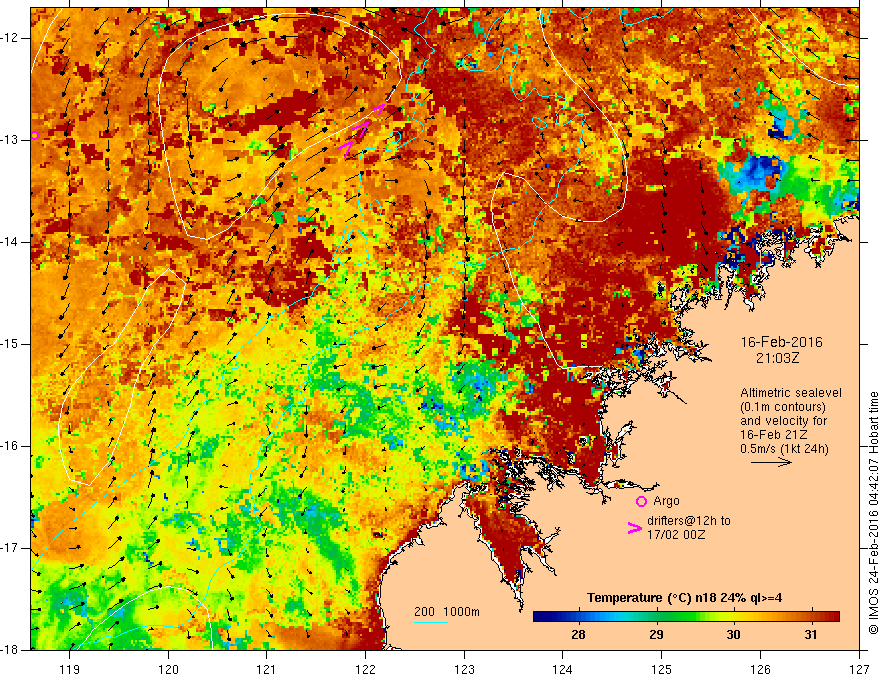Click the latitude axis label "-14"
Screen dimensions: 880x680
click(x=10, y=242)
